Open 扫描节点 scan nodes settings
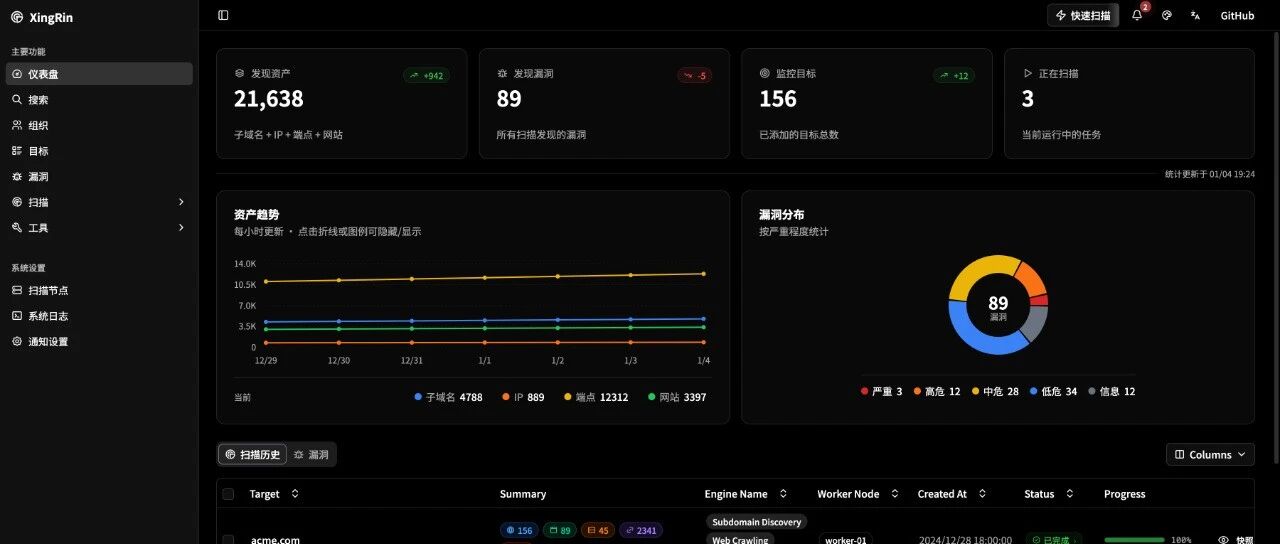The width and height of the screenshot is (1280, 544). click(99, 290)
